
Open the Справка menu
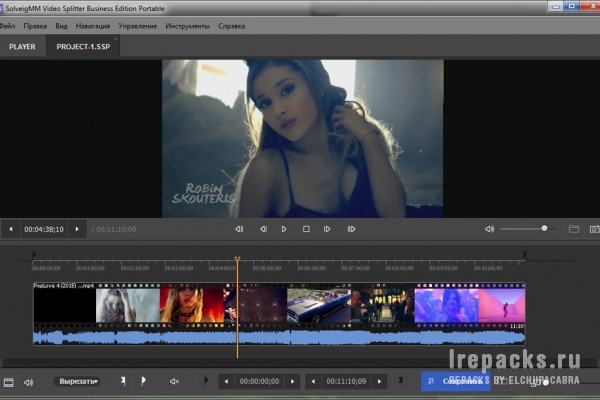[232, 26]
